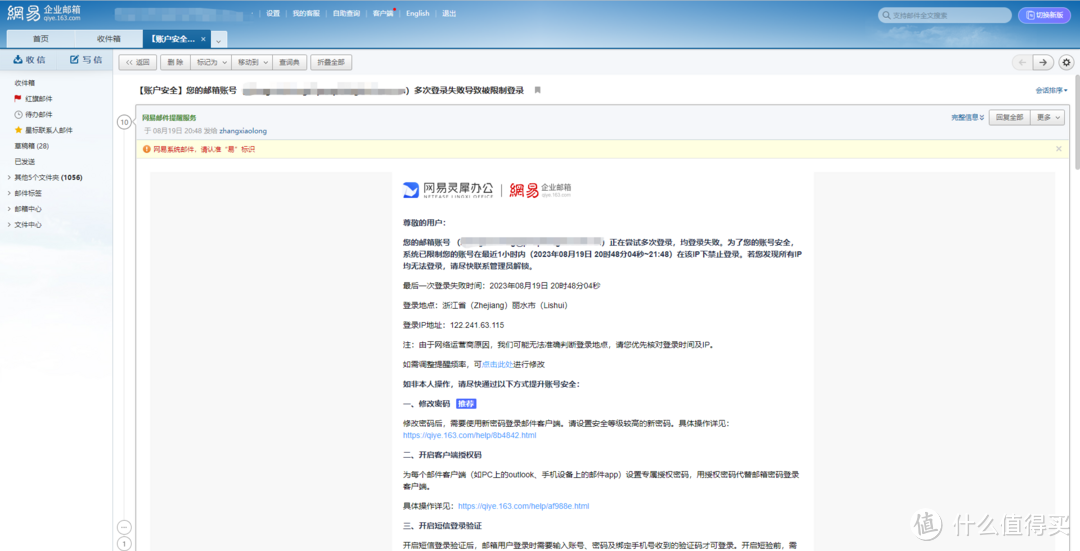
Task: Click the 折叠全部 collapse all button
Action: [331, 62]
